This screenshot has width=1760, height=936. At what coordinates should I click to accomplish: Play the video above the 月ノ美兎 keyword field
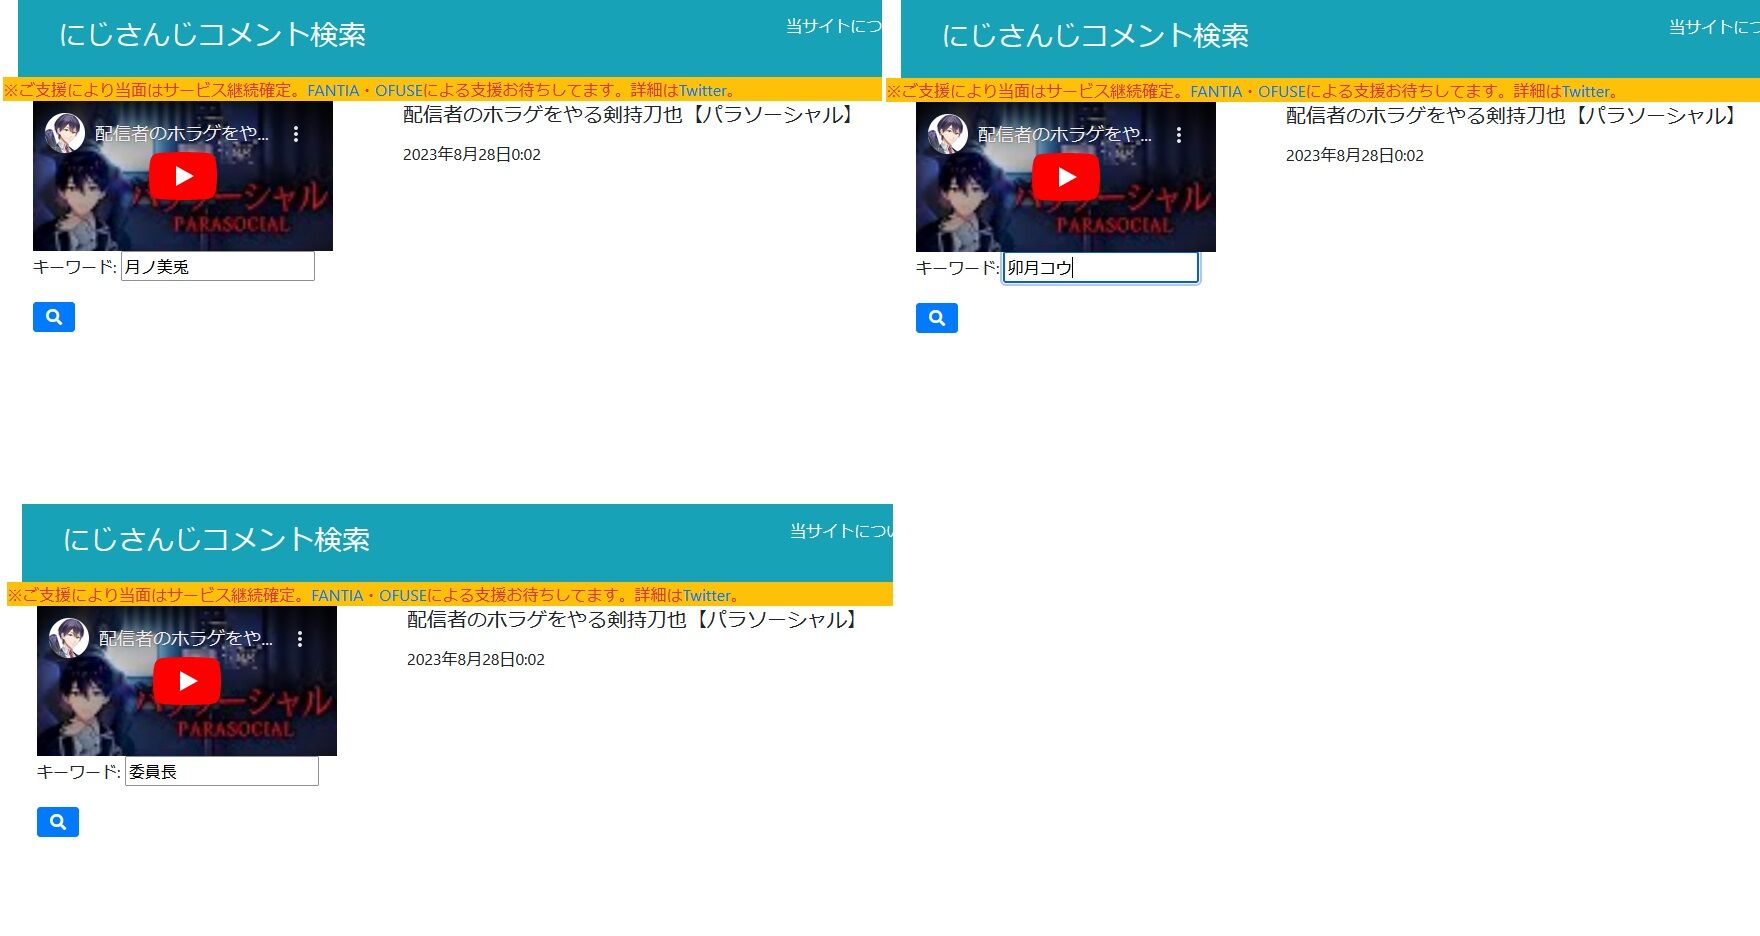(183, 177)
